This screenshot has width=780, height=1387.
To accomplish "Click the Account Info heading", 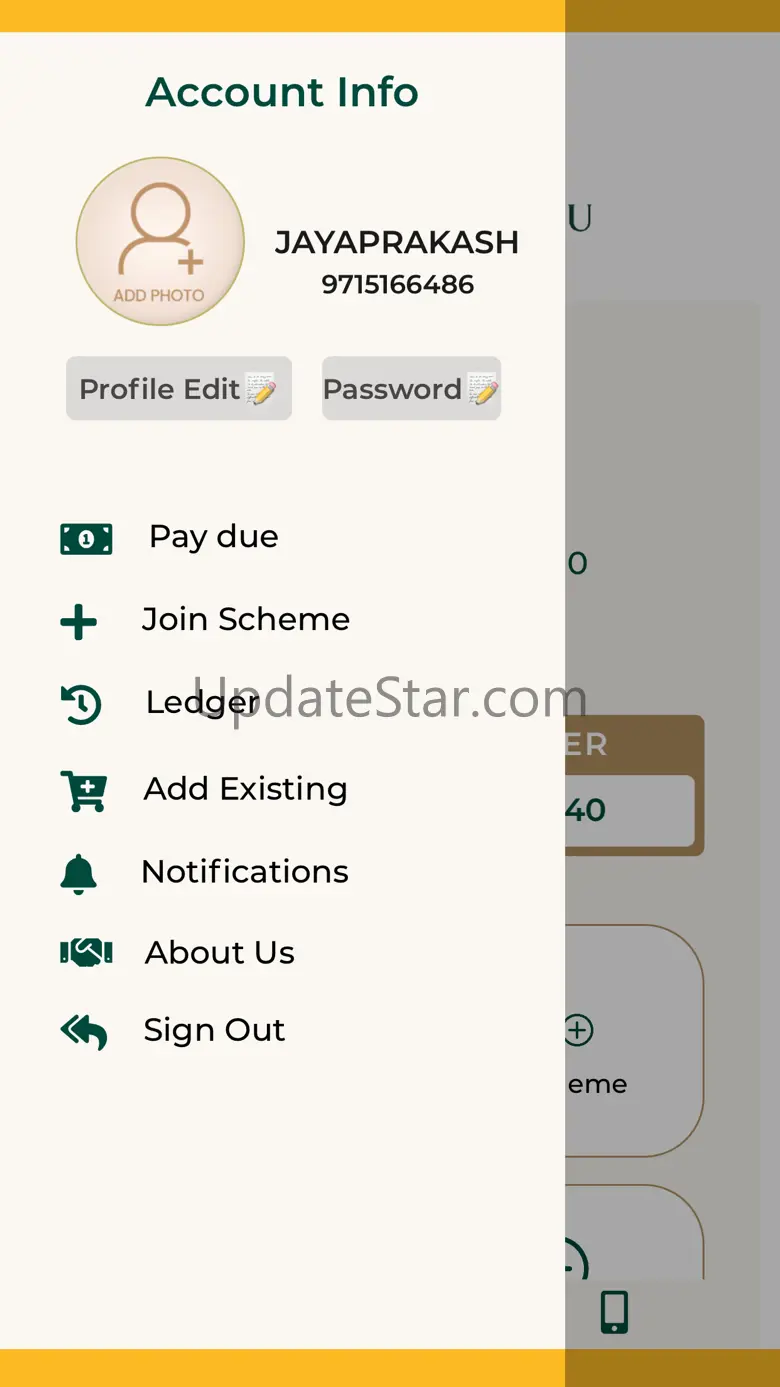I will coord(282,92).
